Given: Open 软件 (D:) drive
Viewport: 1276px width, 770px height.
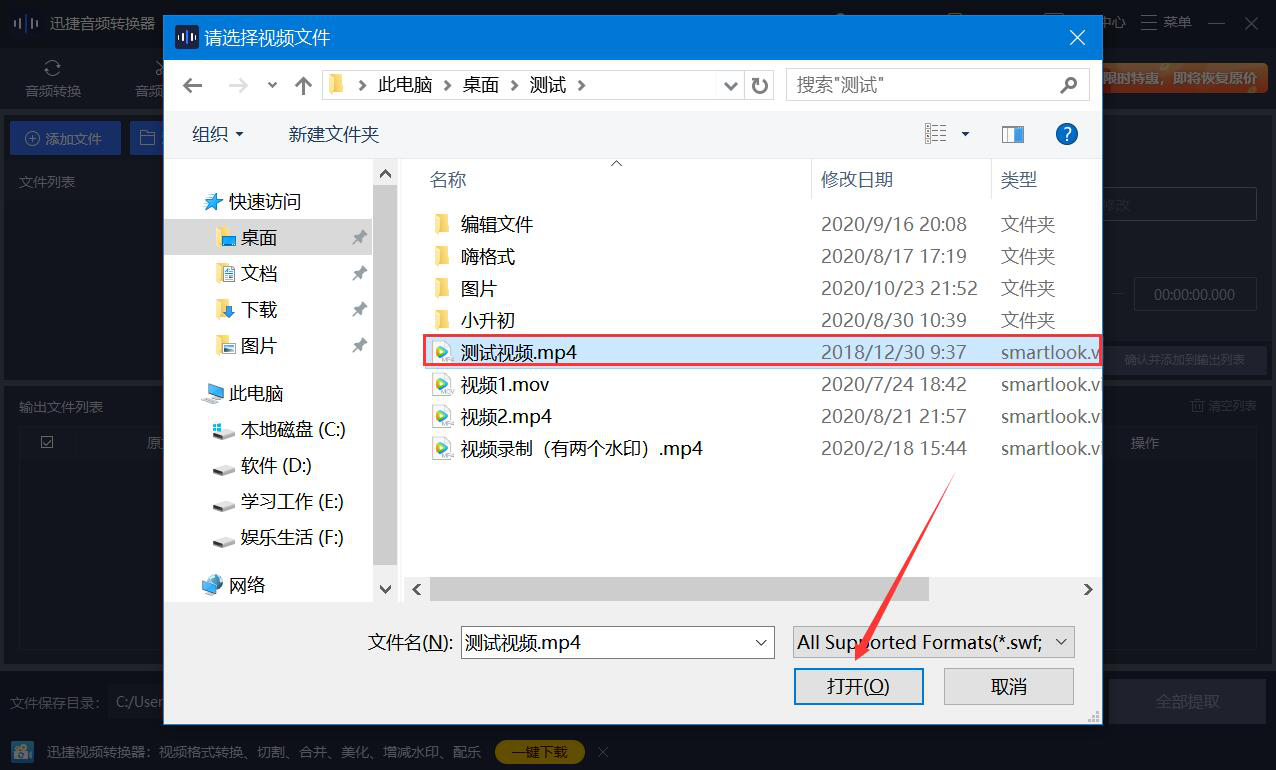Looking at the screenshot, I should pyautogui.click(x=276, y=466).
